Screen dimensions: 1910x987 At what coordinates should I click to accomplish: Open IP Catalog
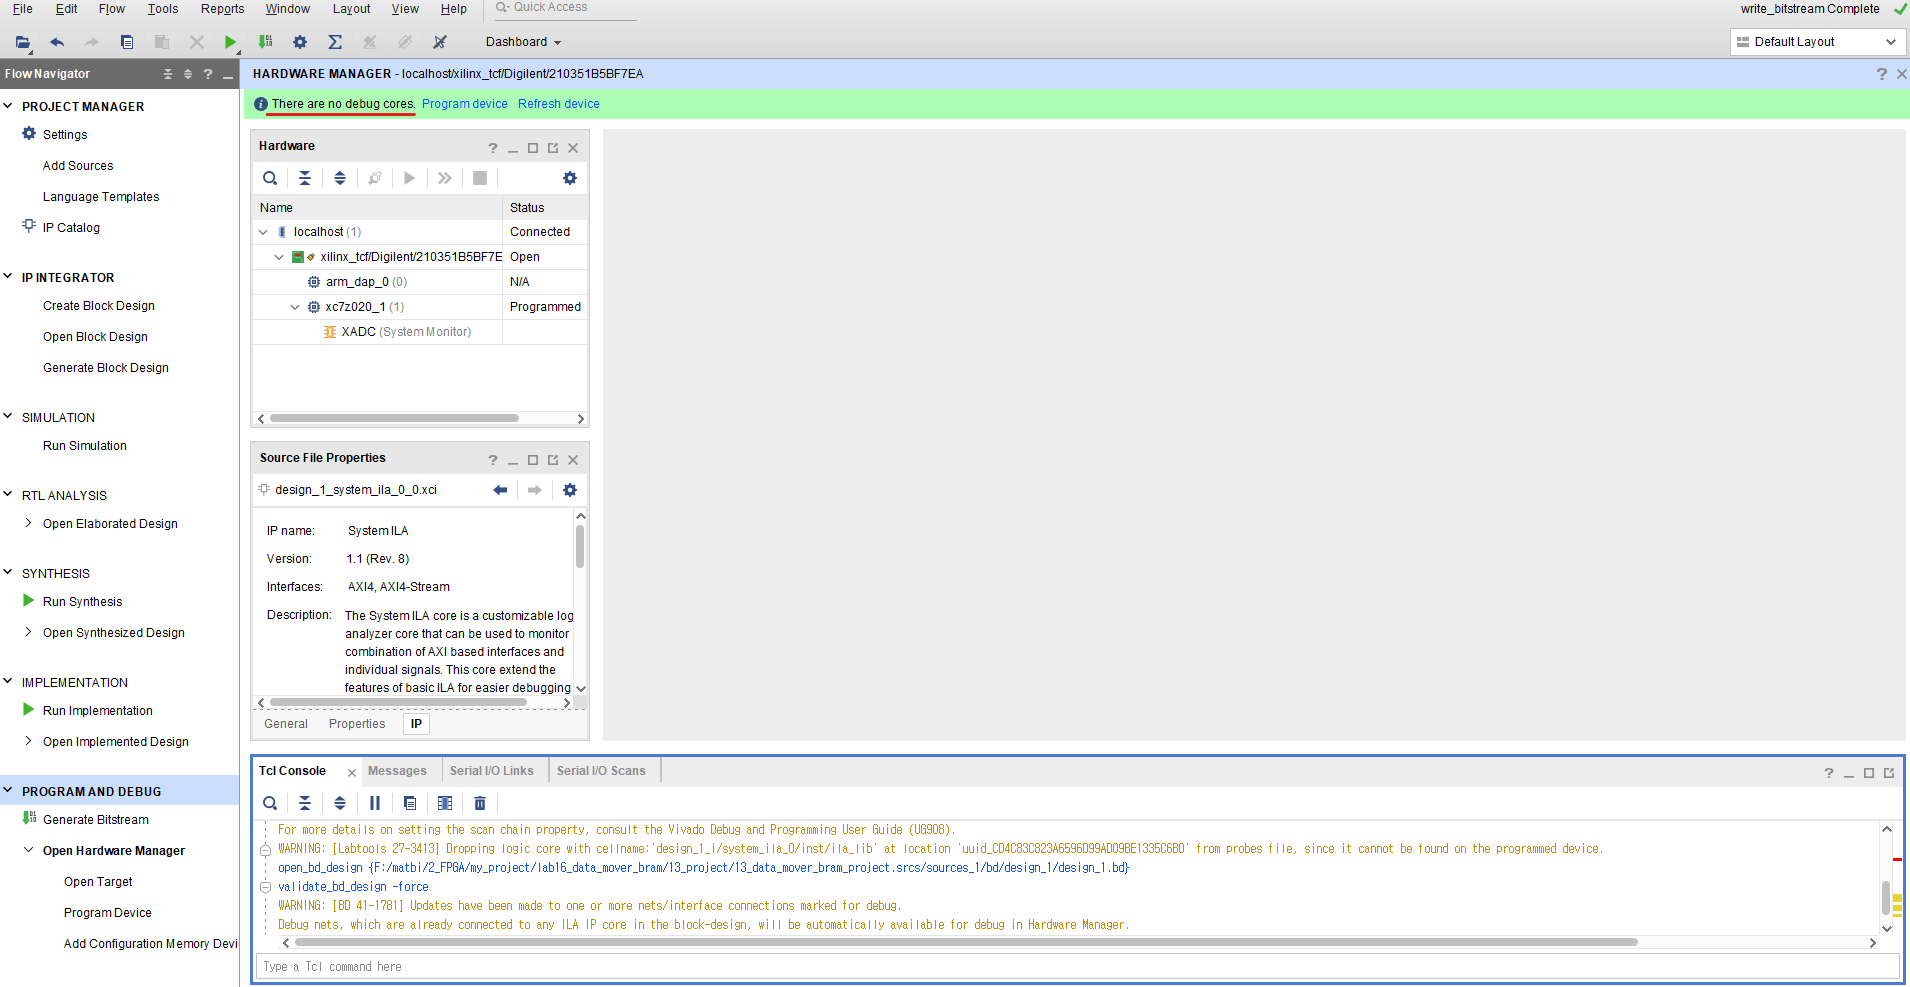point(71,228)
